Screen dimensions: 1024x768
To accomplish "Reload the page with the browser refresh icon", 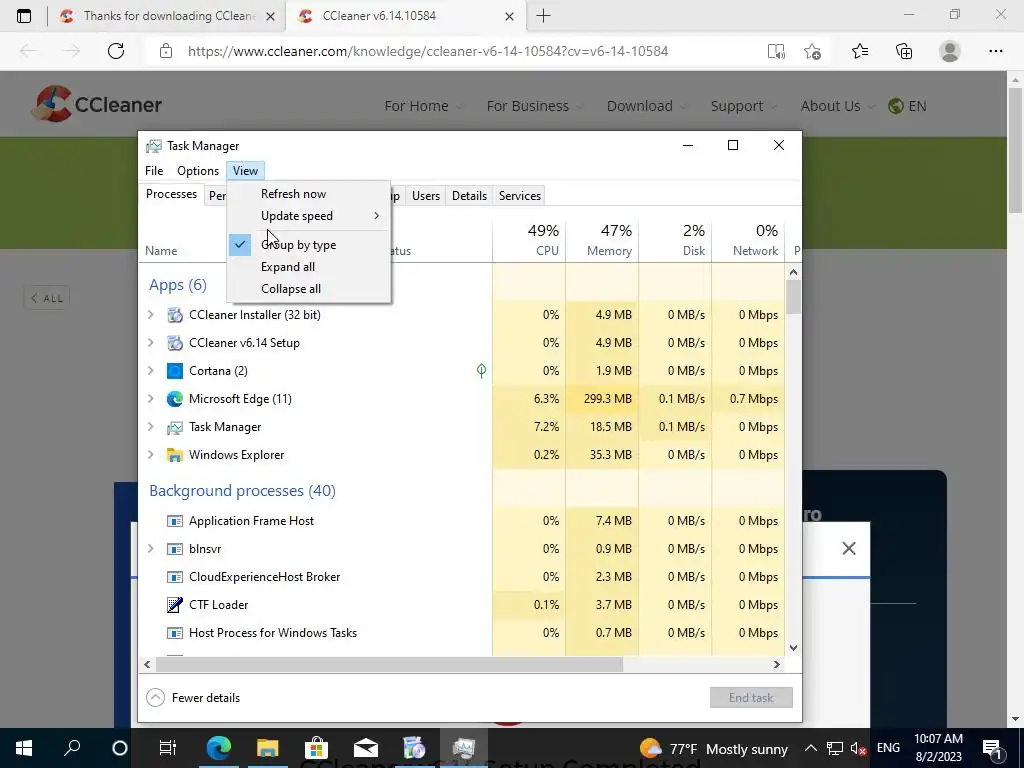I will [116, 51].
